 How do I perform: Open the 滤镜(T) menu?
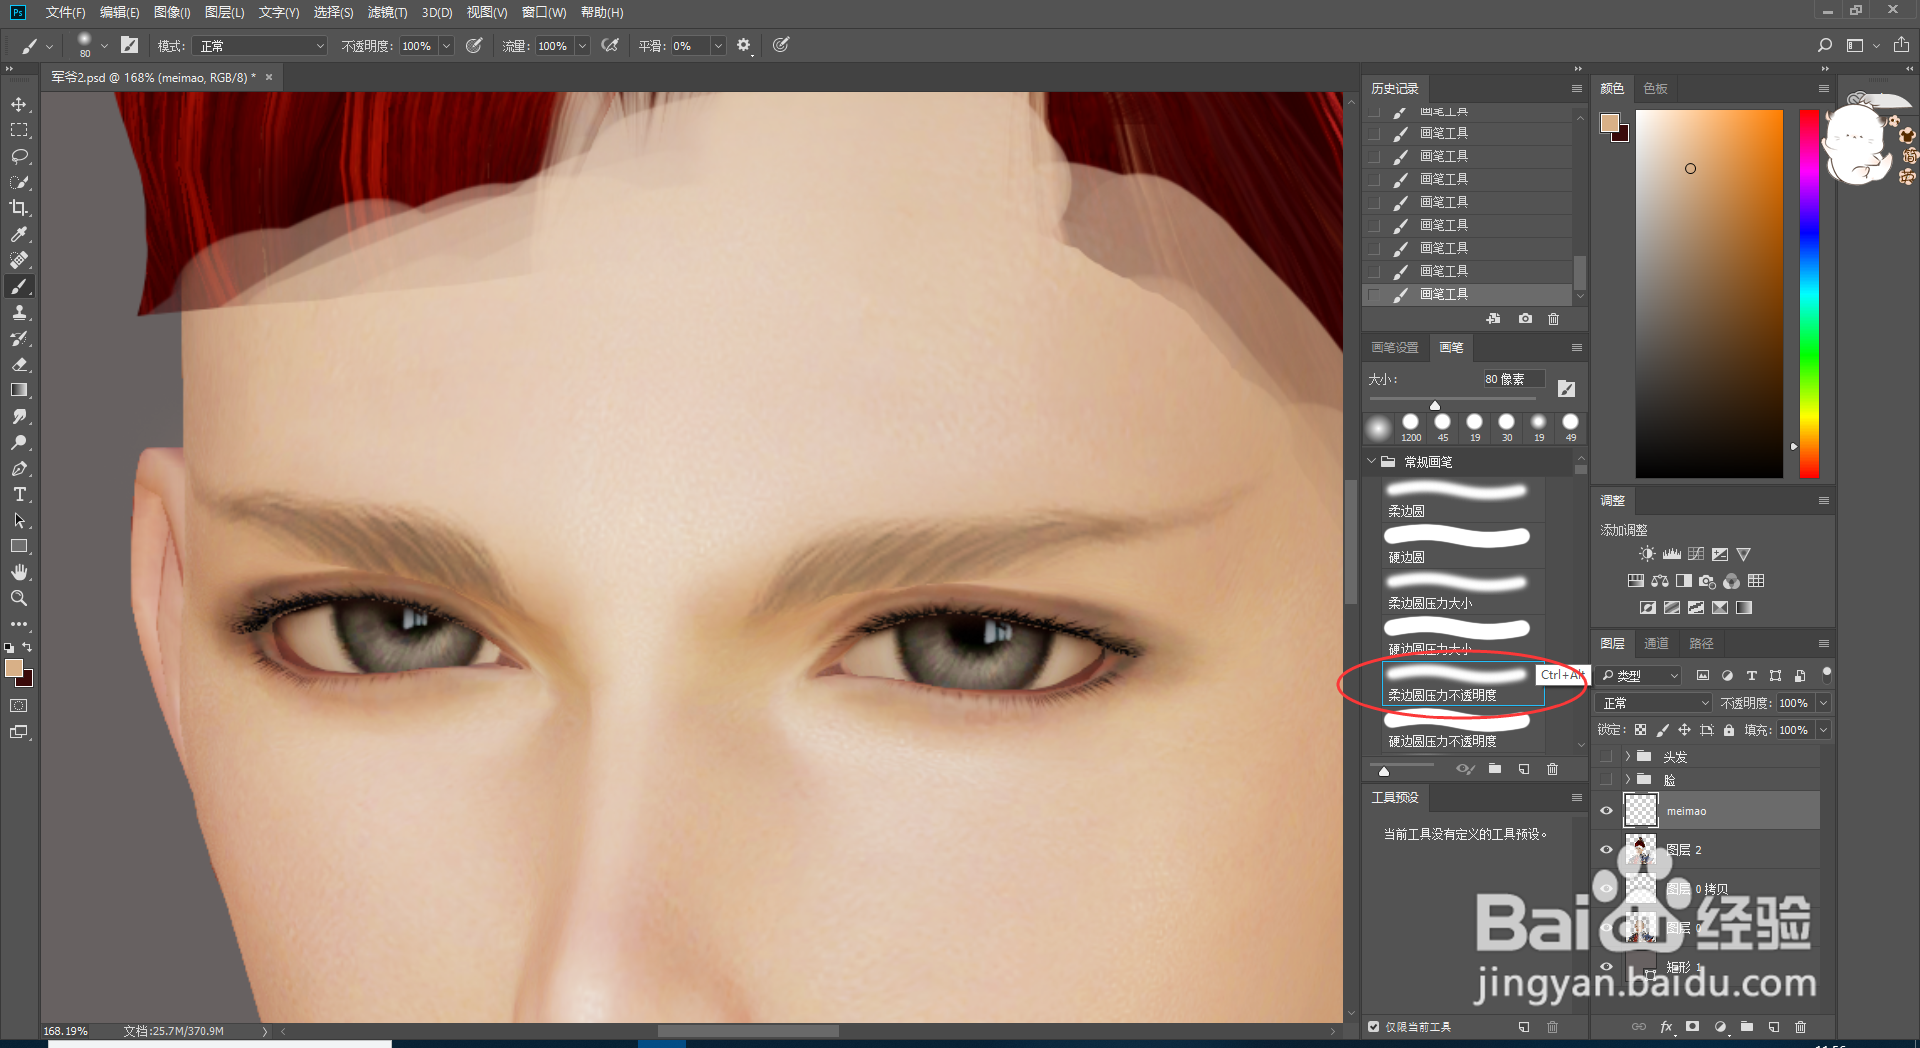tap(387, 12)
